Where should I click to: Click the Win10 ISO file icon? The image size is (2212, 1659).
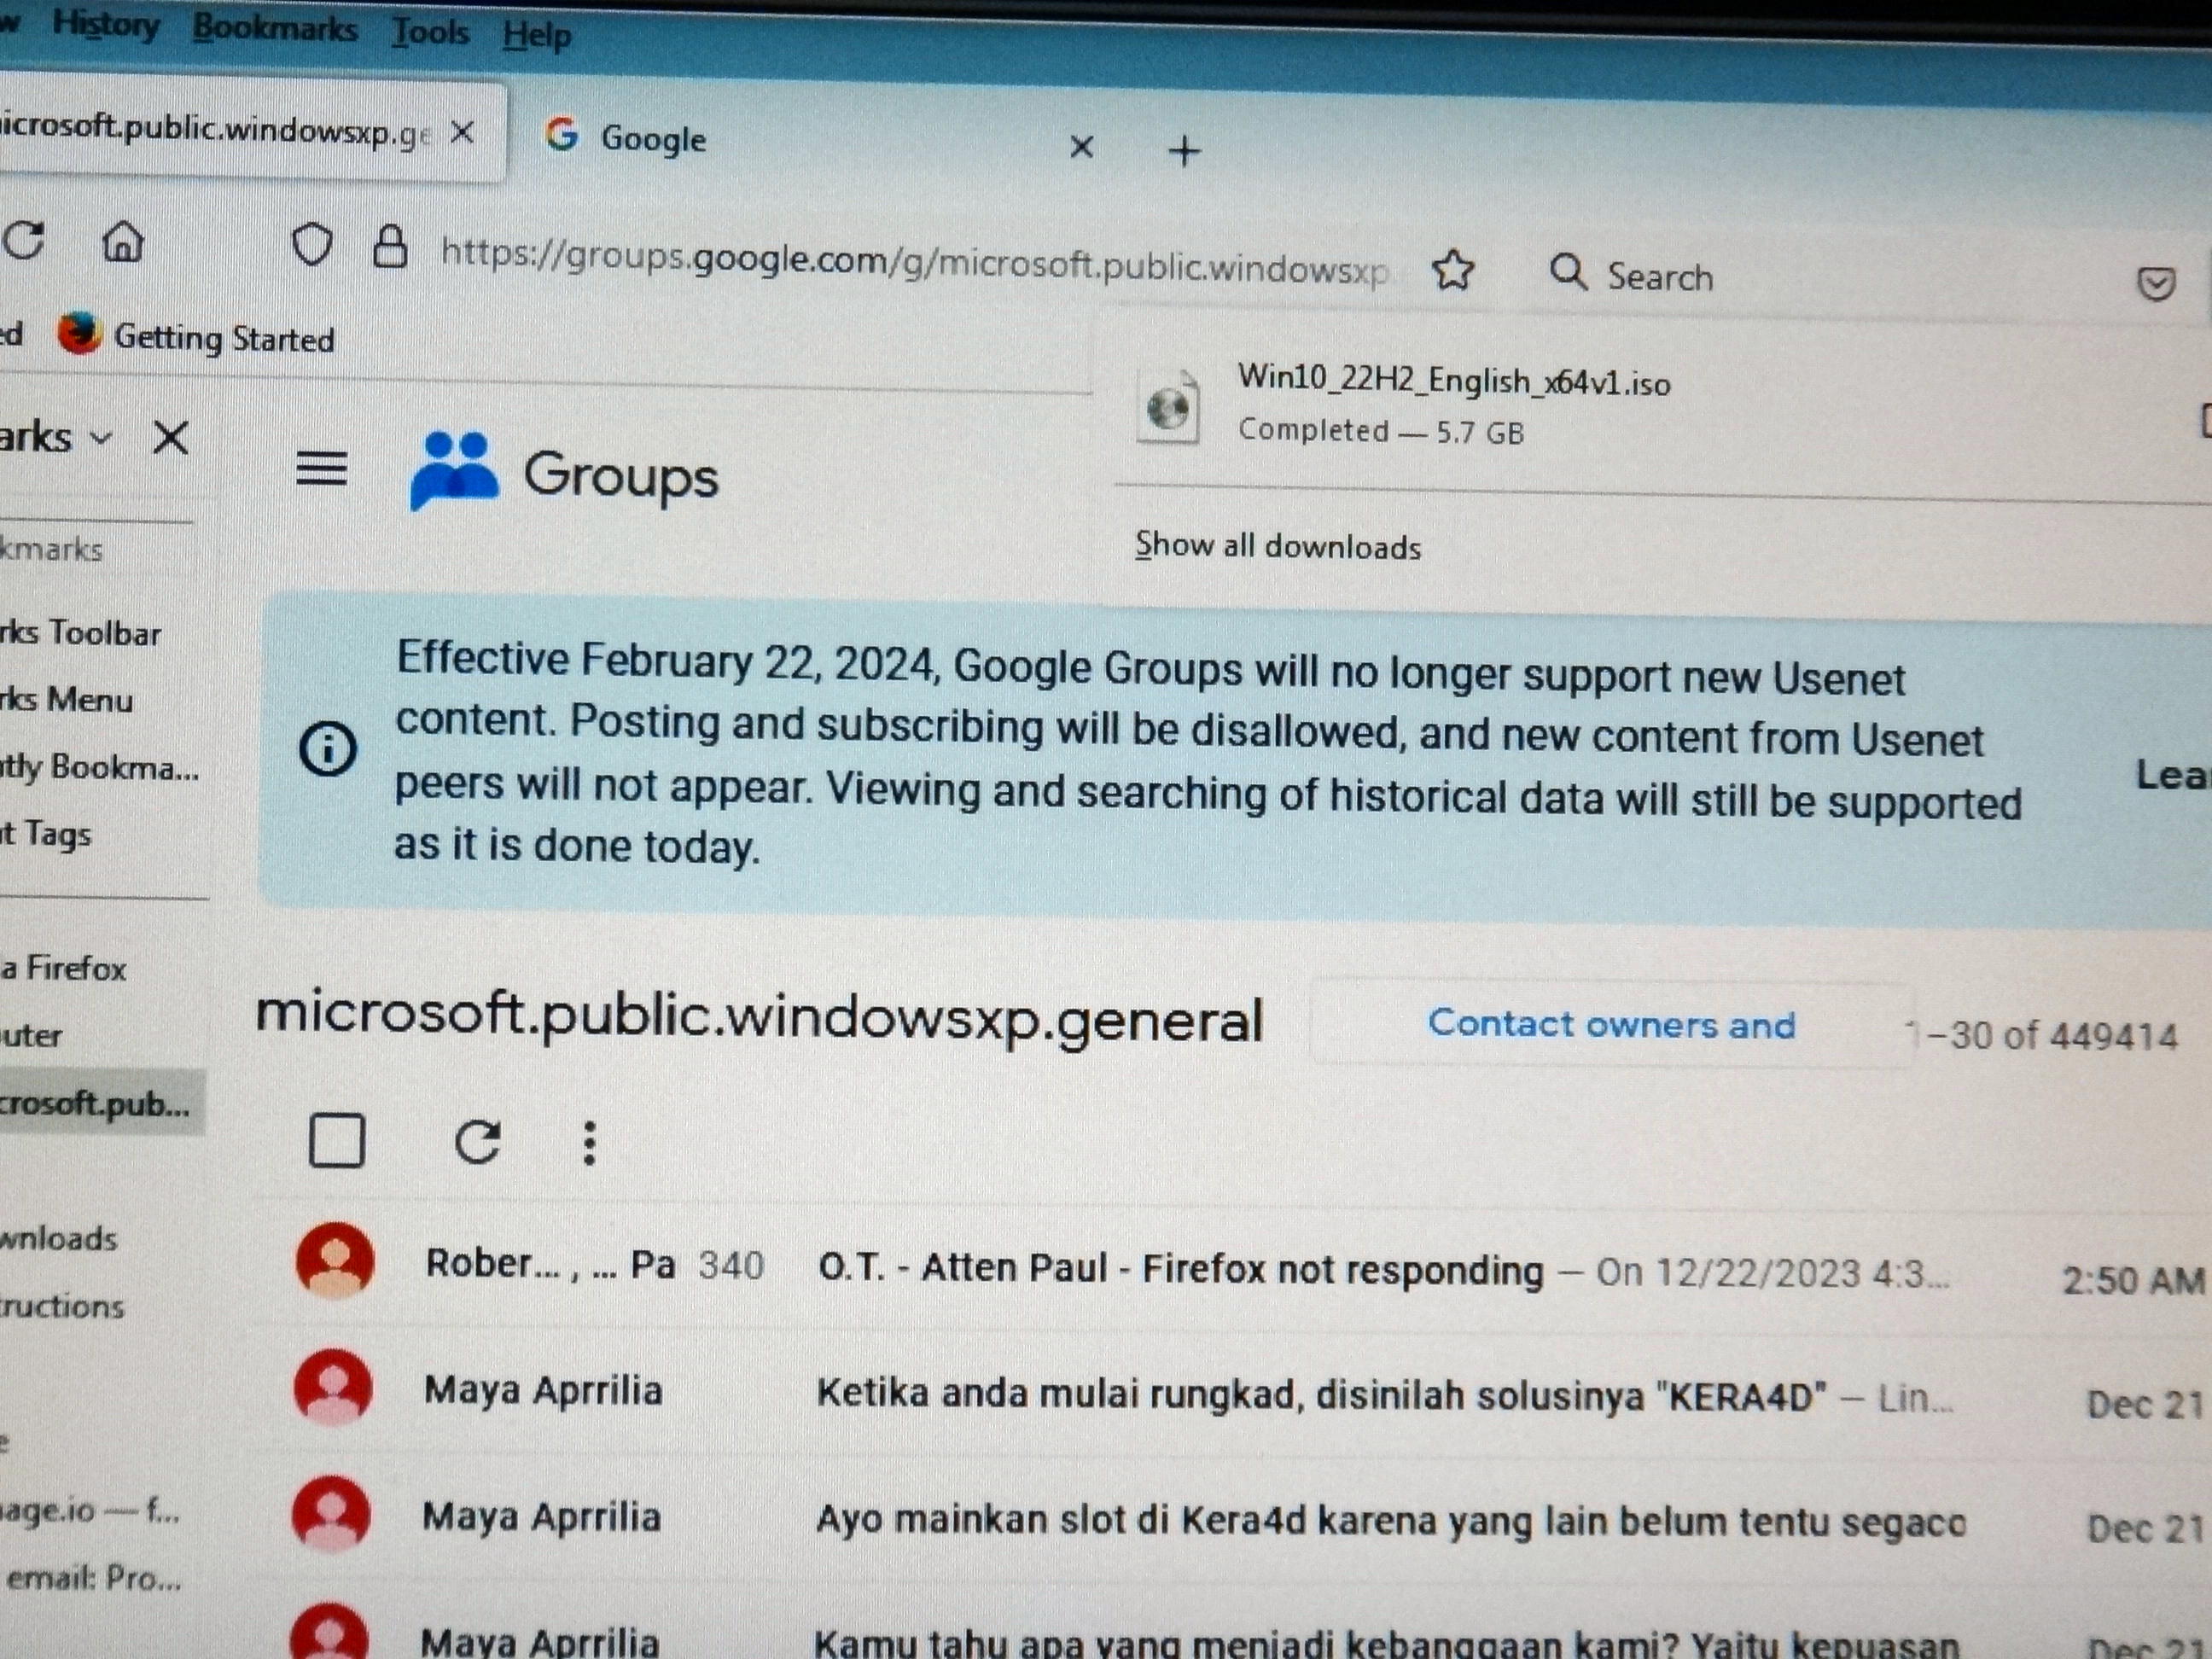[x=1168, y=408]
